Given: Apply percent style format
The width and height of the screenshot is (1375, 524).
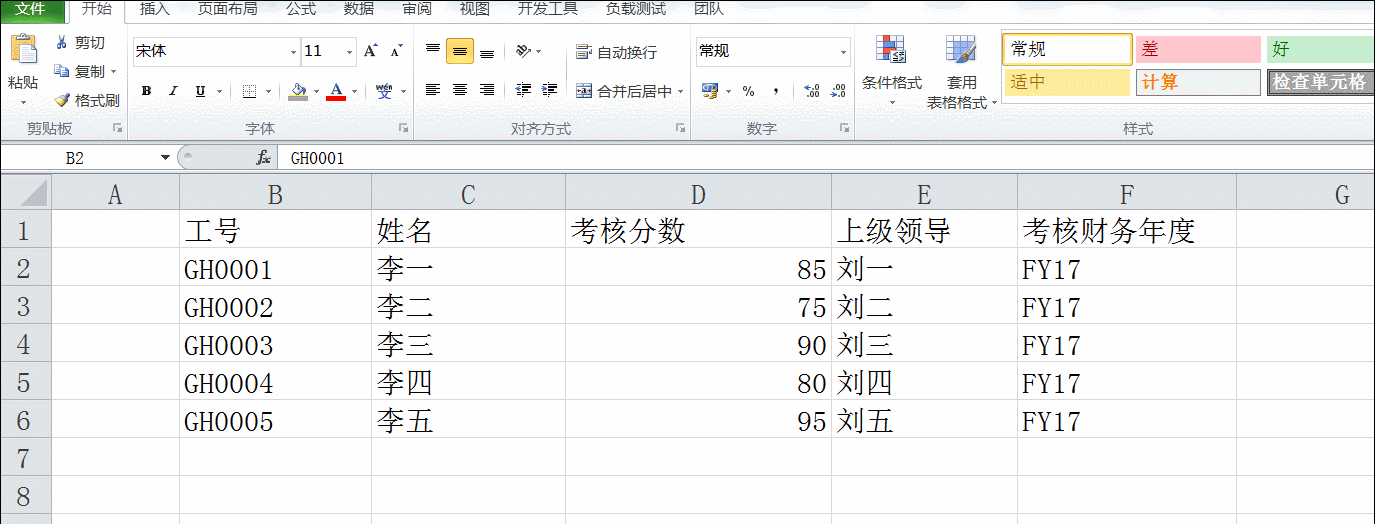Looking at the screenshot, I should tap(748, 91).
